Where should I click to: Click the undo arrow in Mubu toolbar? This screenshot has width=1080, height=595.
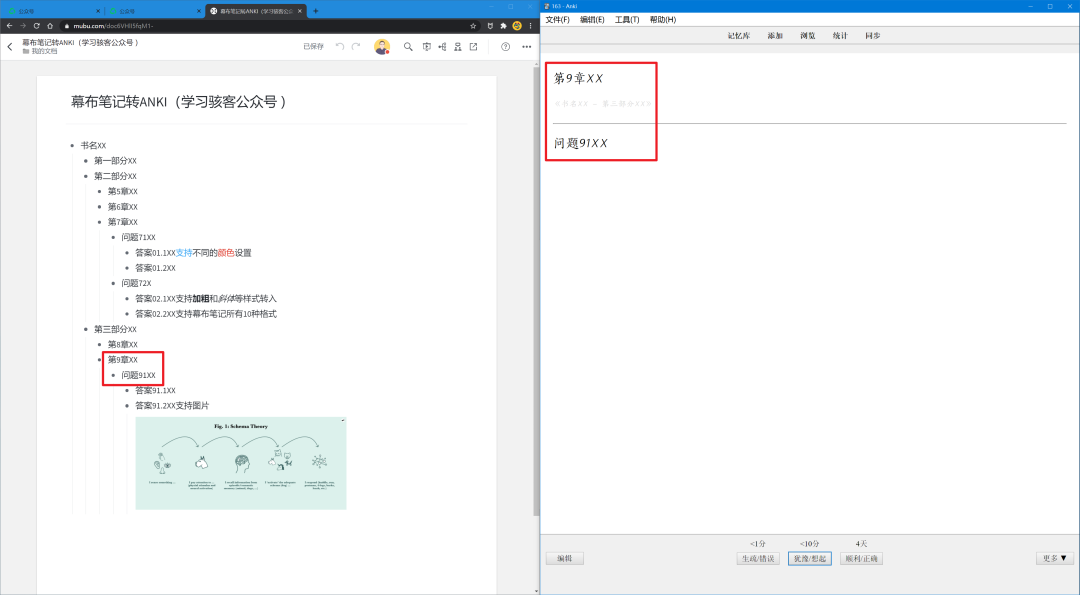[x=340, y=47]
